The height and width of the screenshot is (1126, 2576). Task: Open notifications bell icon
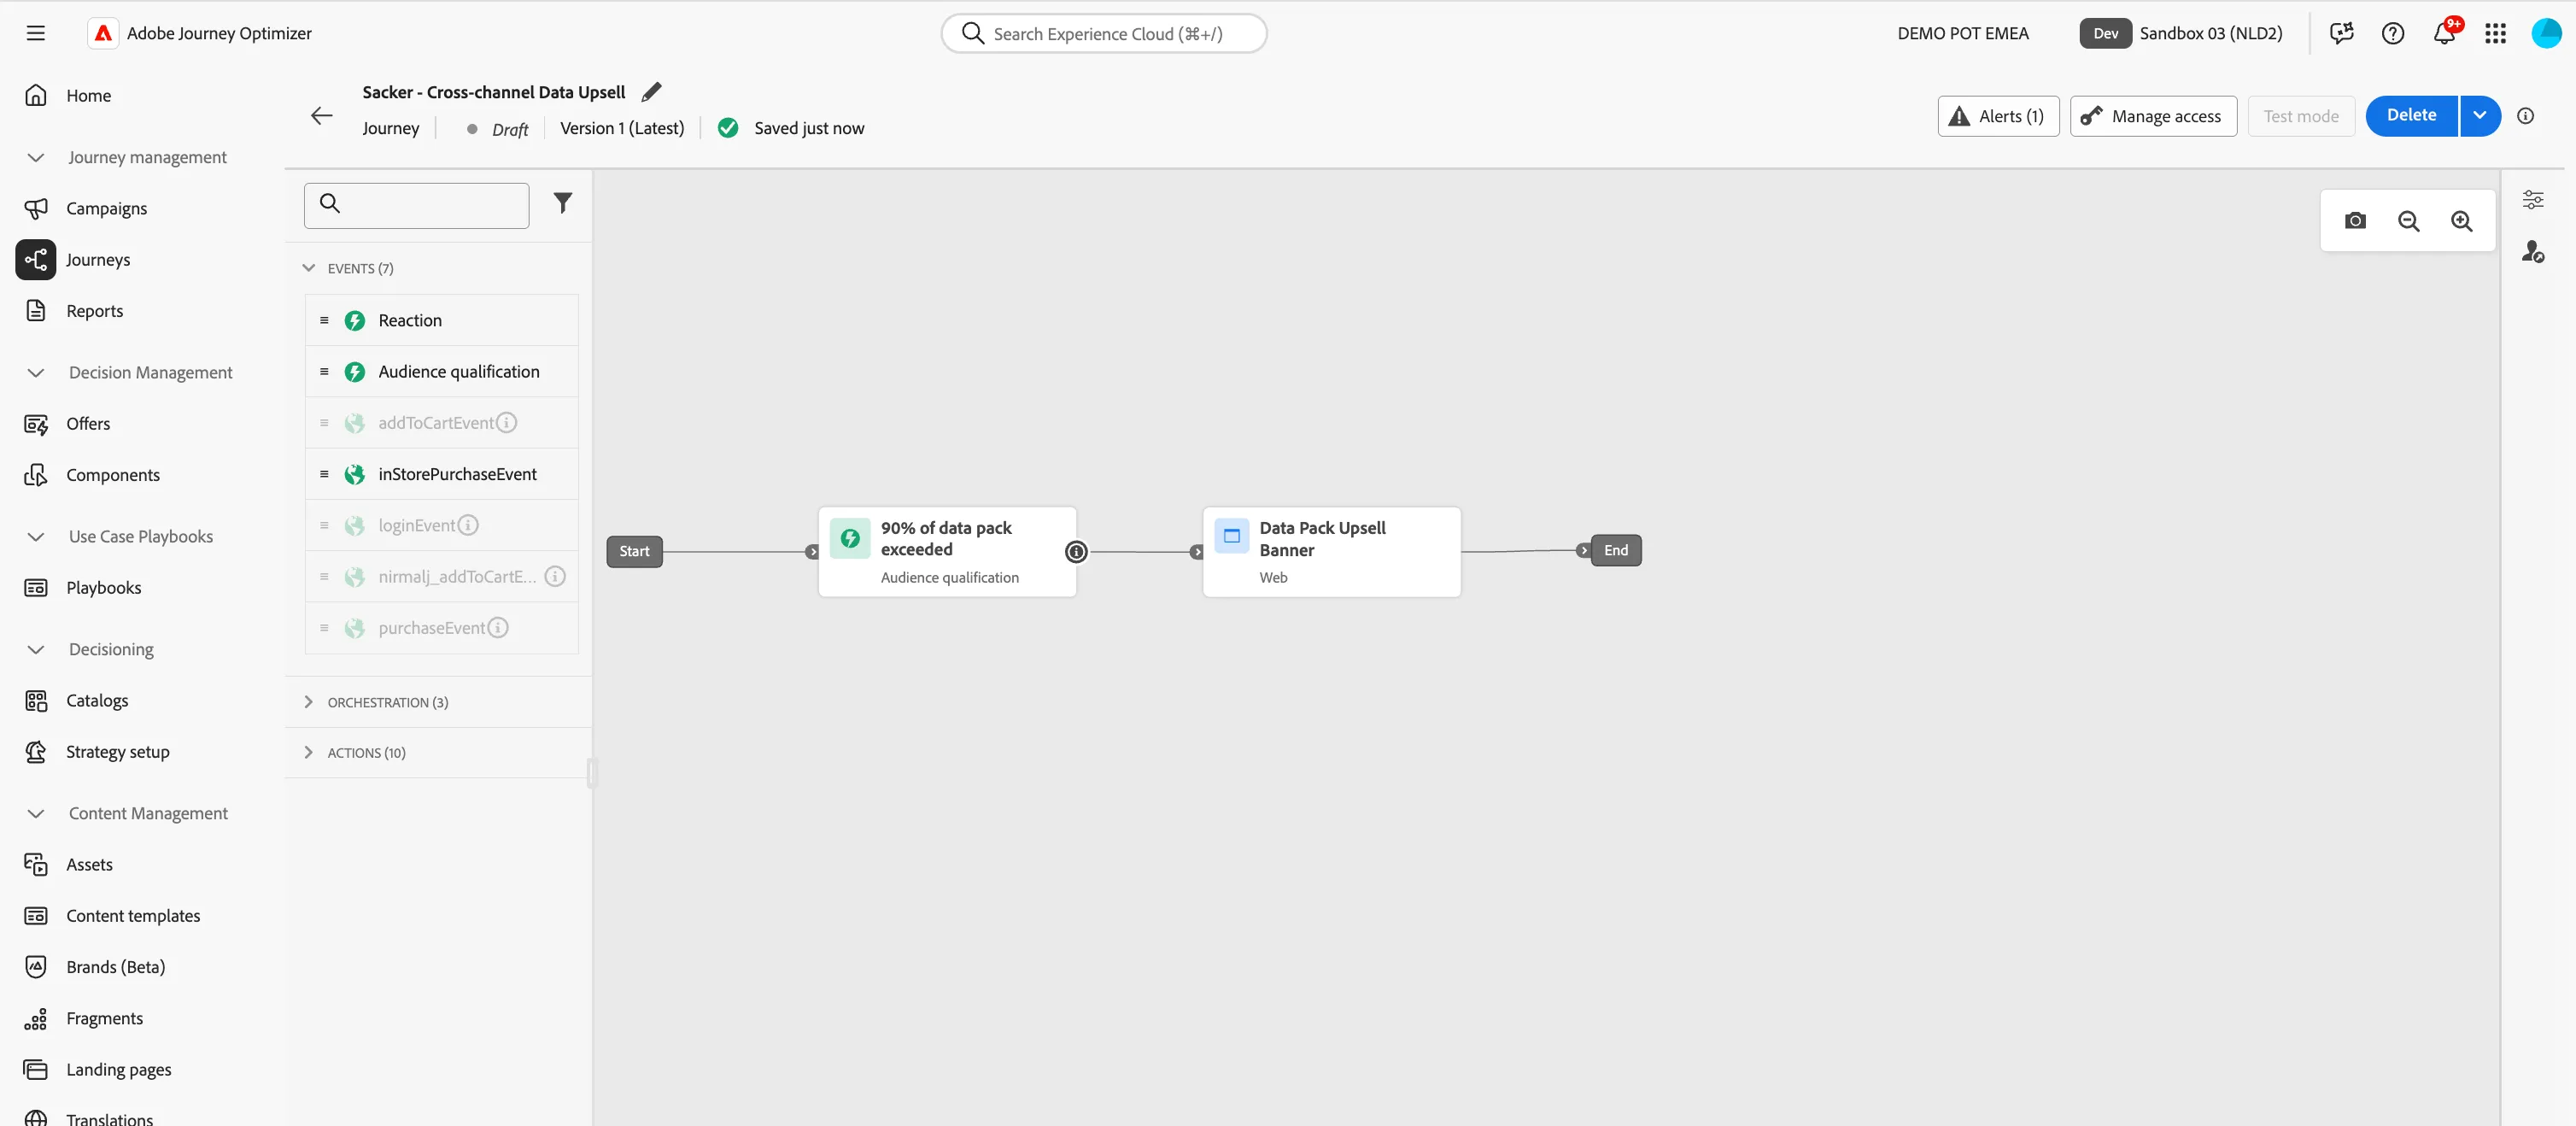pyautogui.click(x=2444, y=33)
